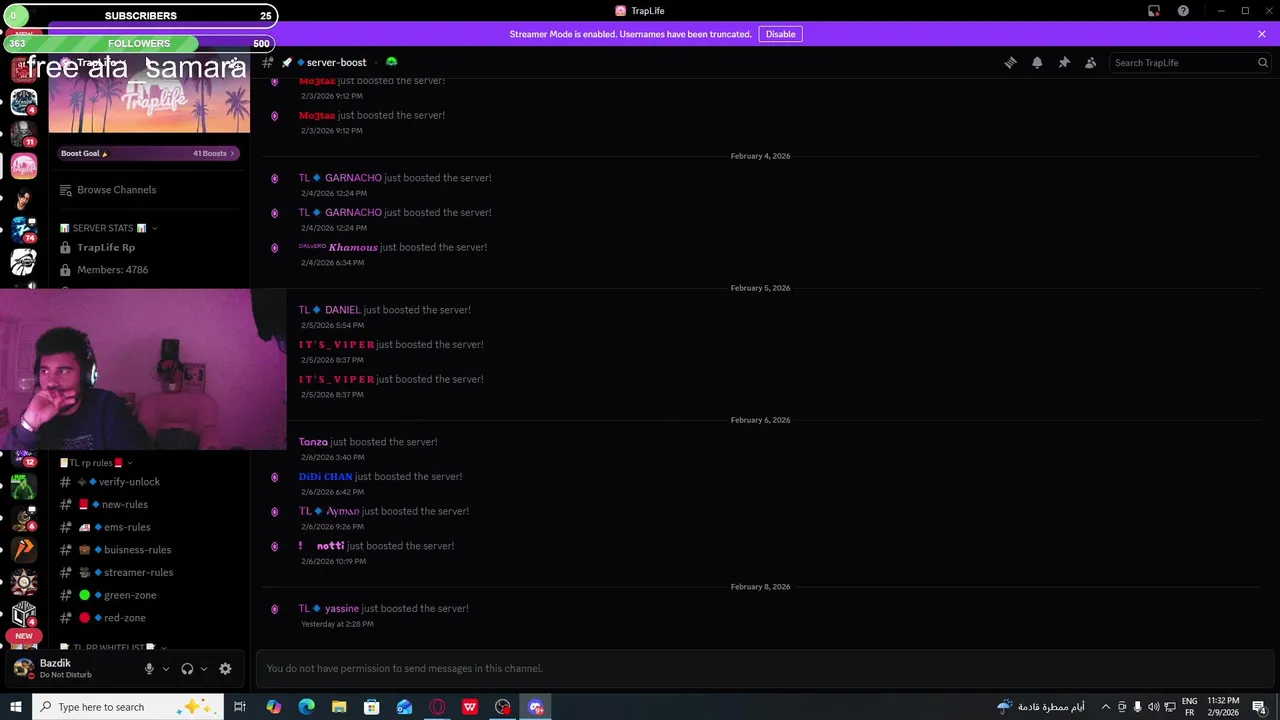Open headphone output options dropdown arrow

tap(204, 669)
